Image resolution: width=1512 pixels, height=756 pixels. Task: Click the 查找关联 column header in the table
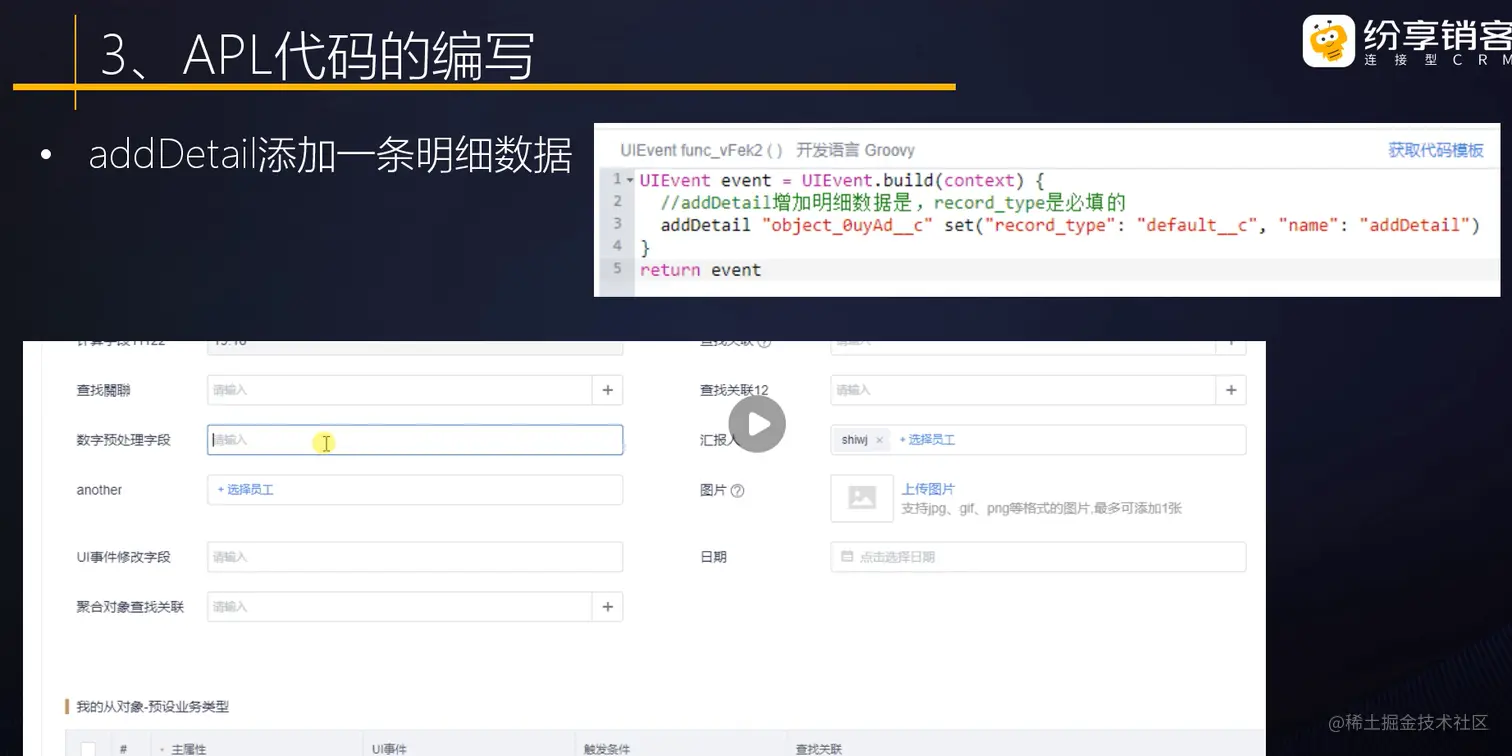(x=819, y=749)
